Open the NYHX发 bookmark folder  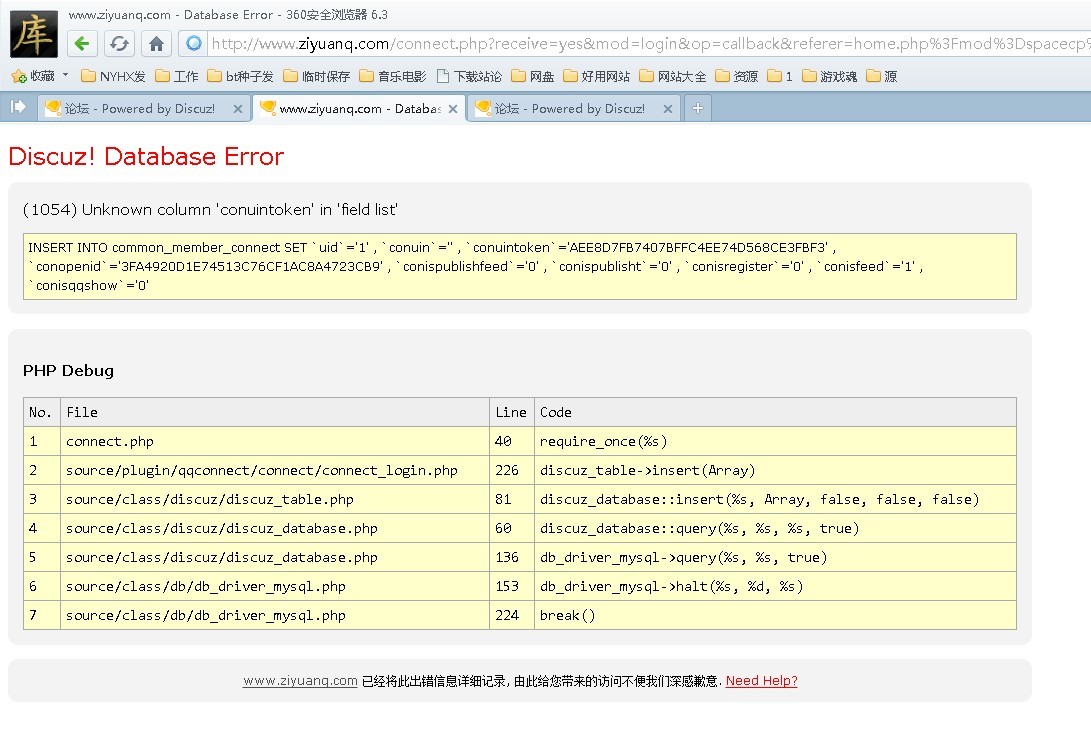coord(113,76)
